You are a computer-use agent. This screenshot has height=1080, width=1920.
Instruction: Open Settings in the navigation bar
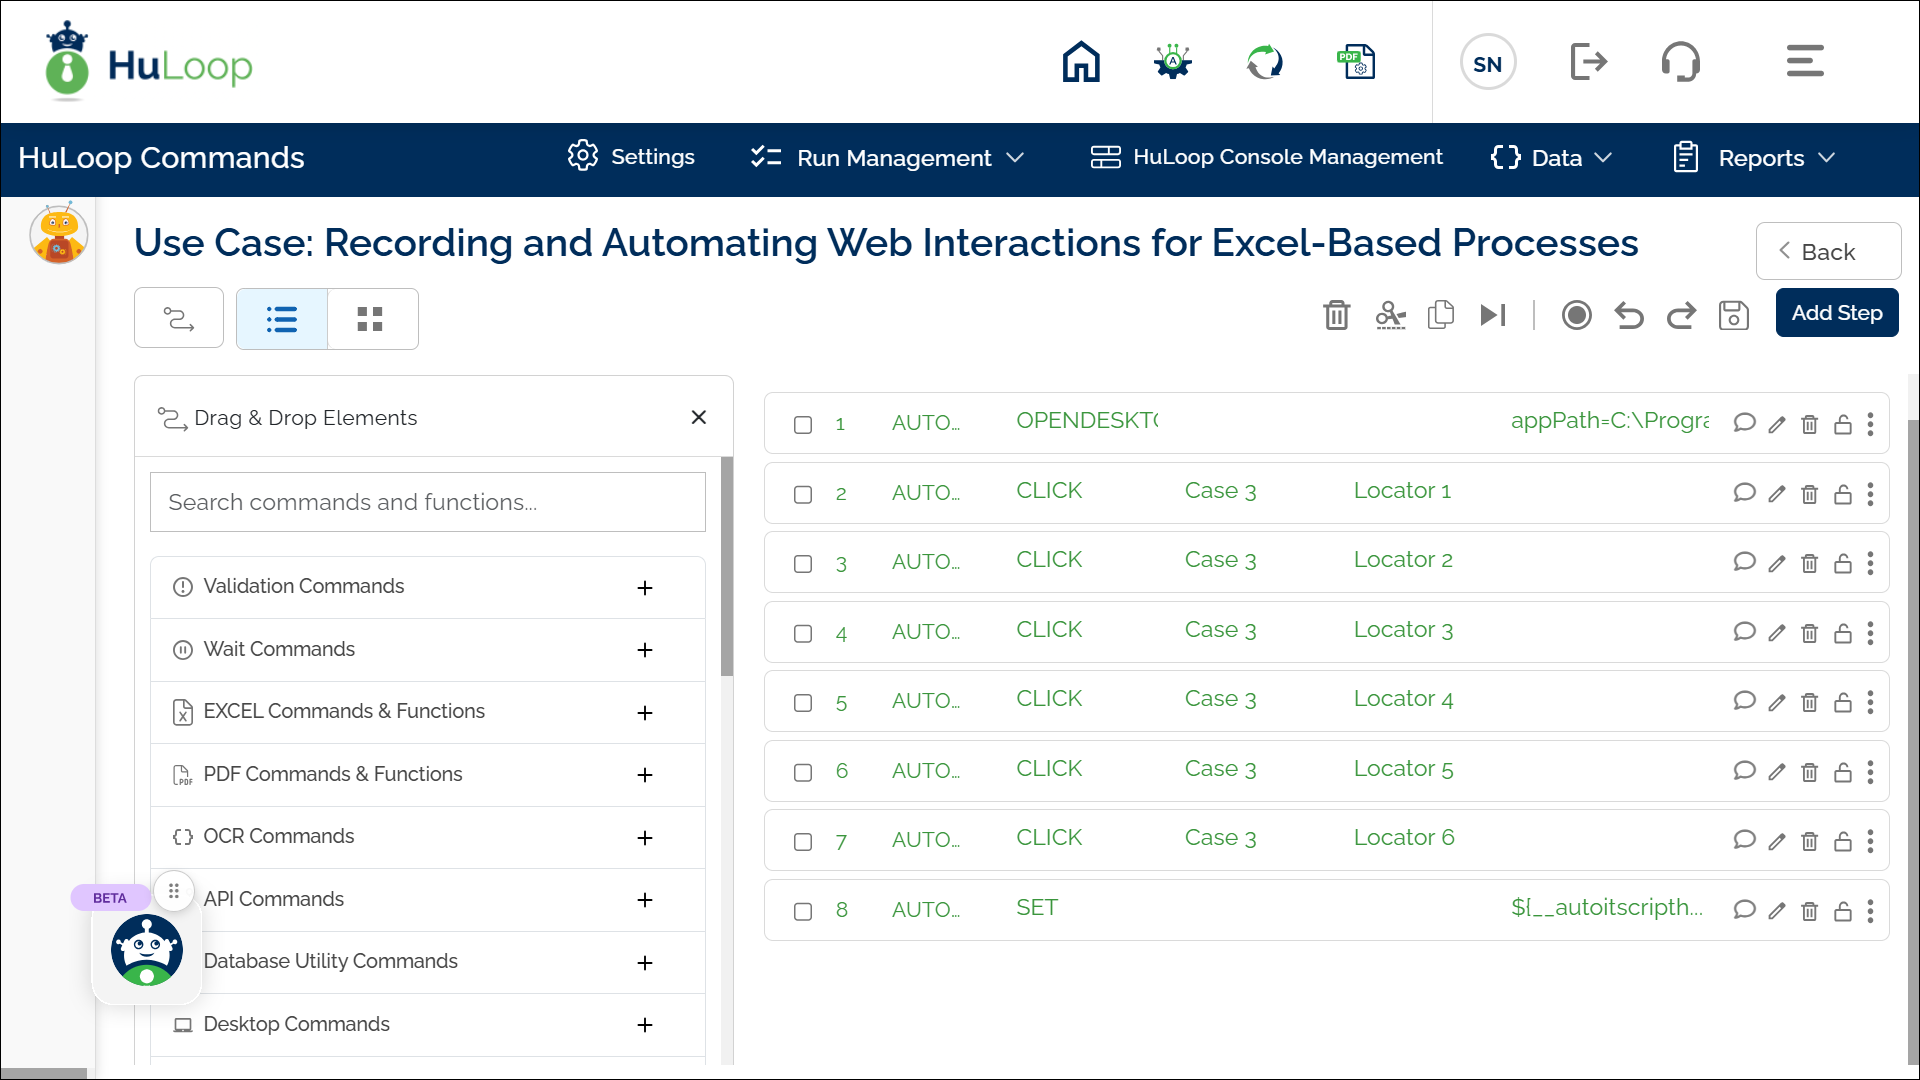coord(631,157)
